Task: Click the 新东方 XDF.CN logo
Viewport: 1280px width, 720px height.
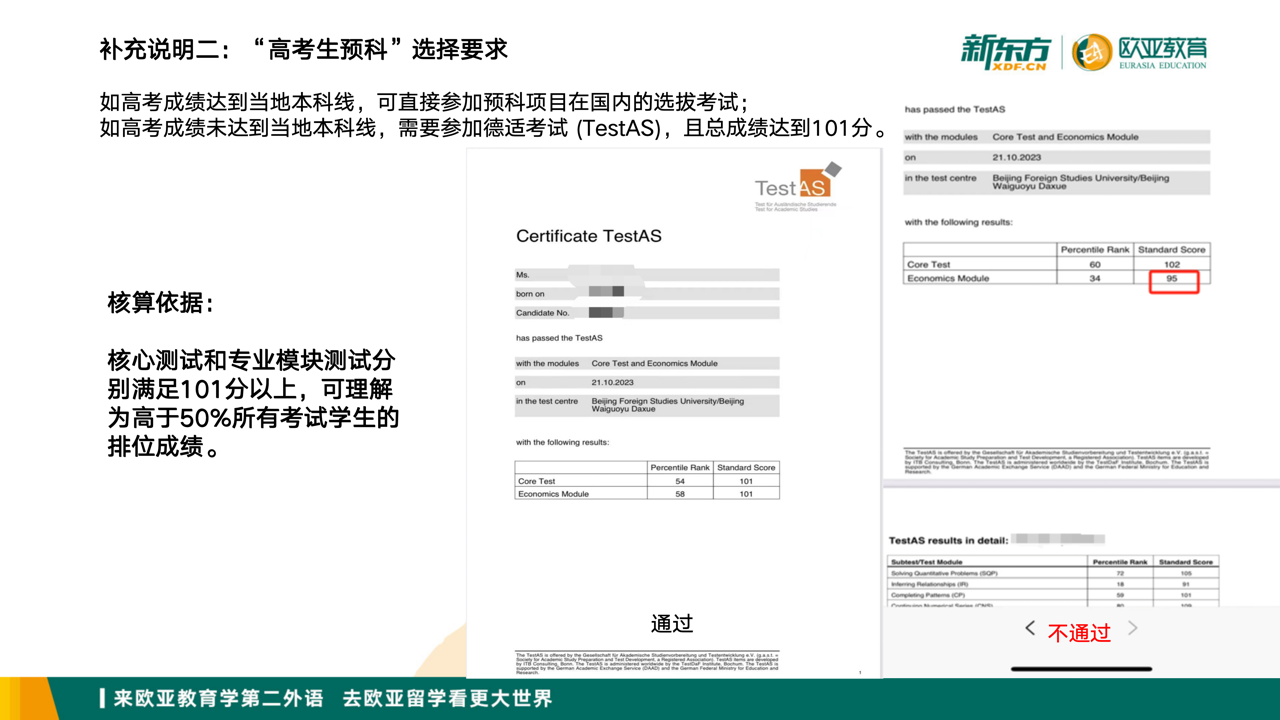Action: 1006,52
